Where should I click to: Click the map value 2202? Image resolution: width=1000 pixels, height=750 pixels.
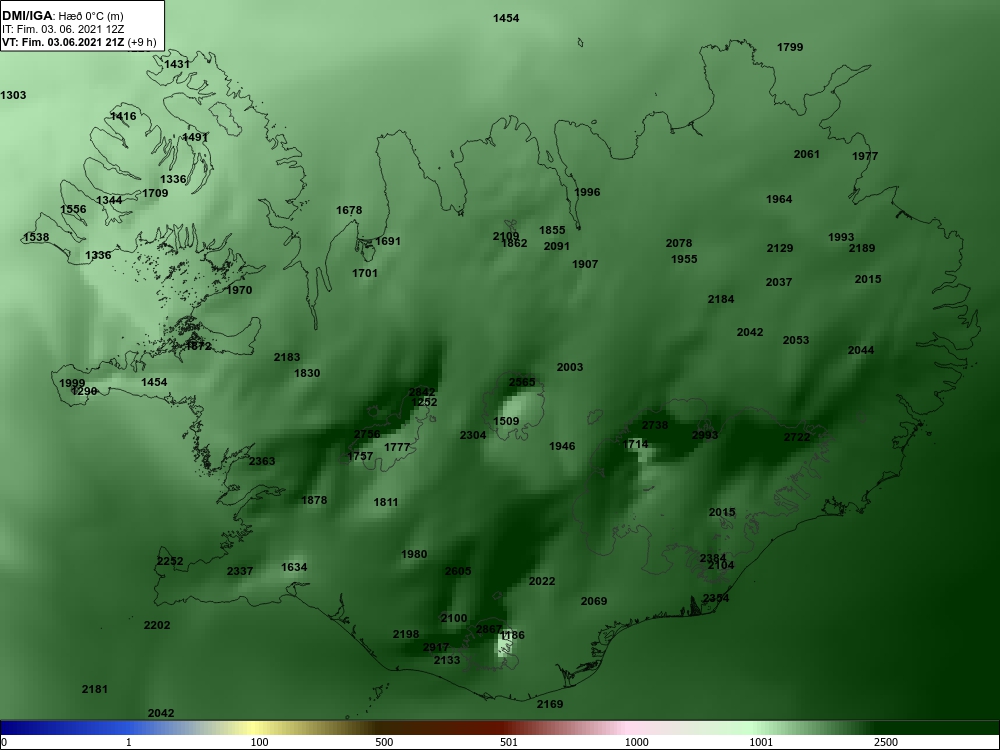click(x=157, y=625)
